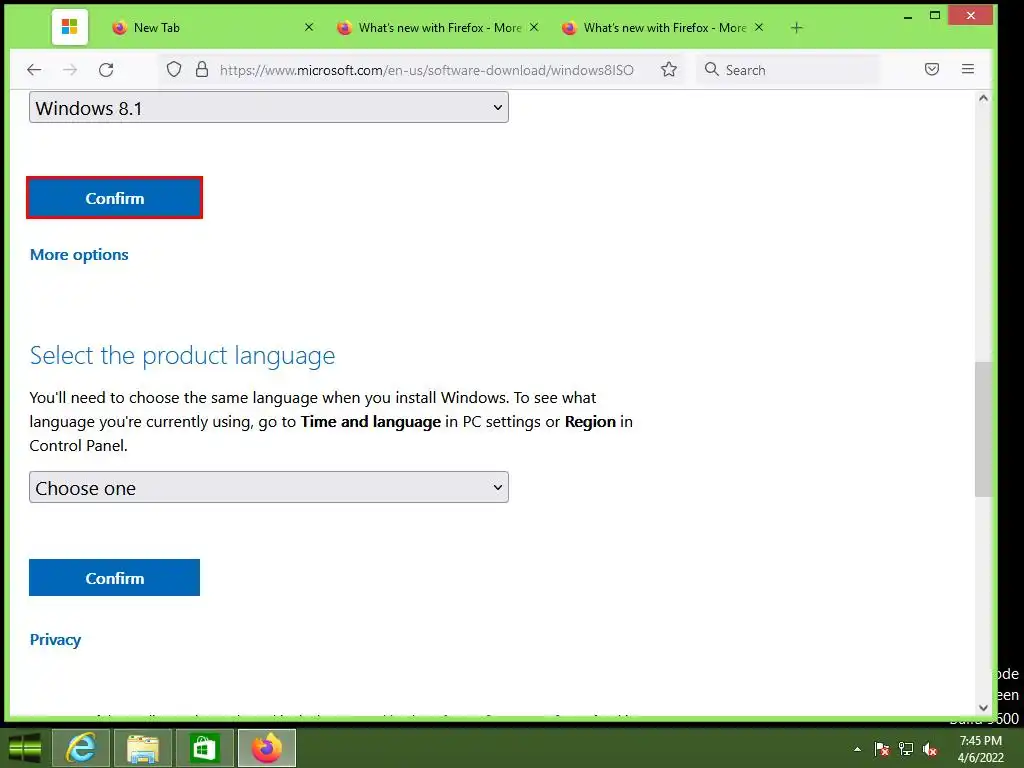Open the tracking protection shield icon
Screen dimensions: 1024x768
pyautogui.click(x=174, y=69)
